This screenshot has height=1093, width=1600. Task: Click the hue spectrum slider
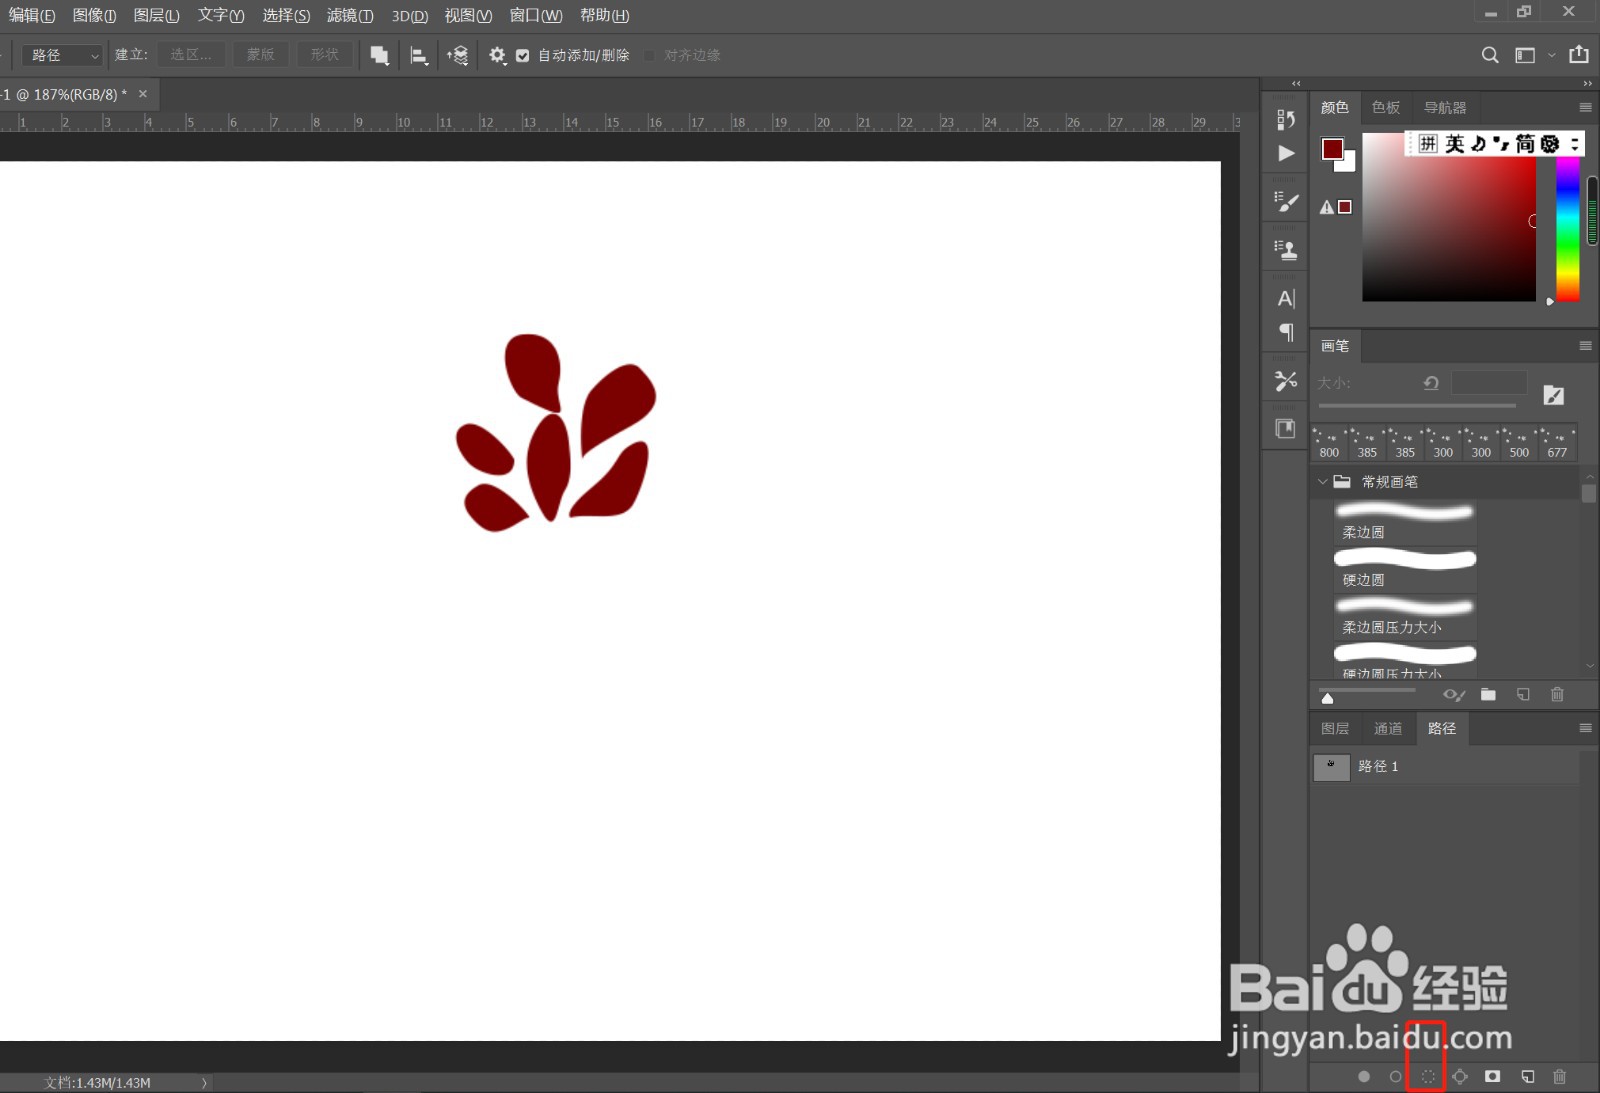tap(1567, 229)
